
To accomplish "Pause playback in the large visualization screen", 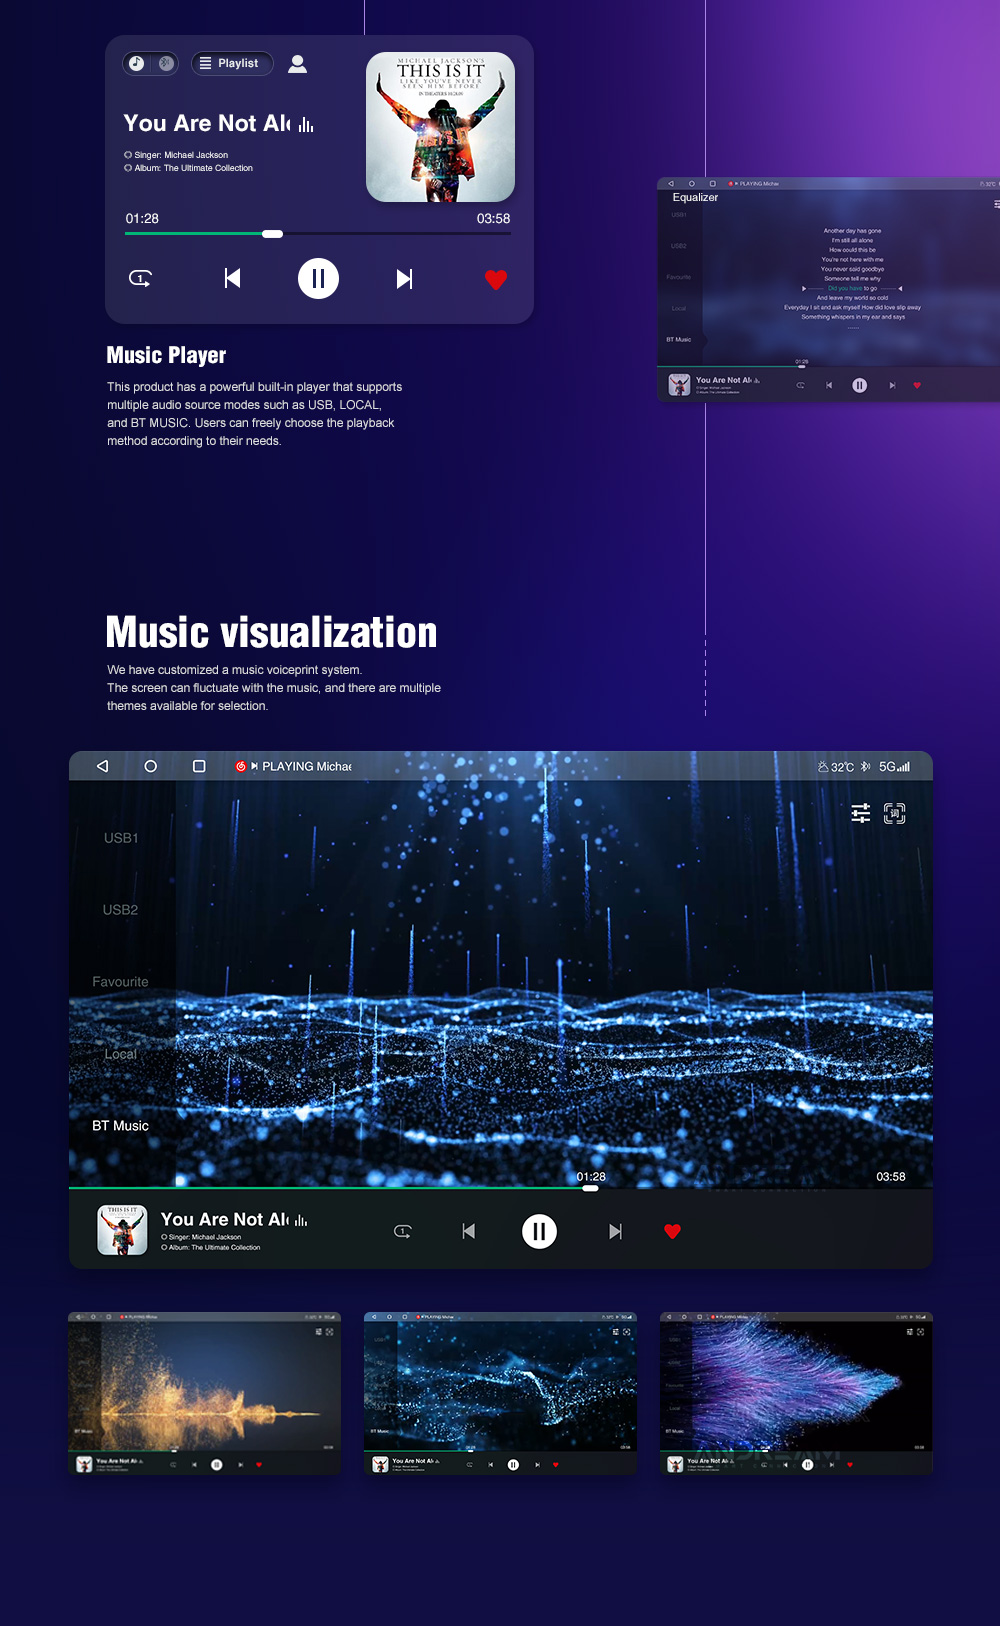I will click(x=539, y=1231).
